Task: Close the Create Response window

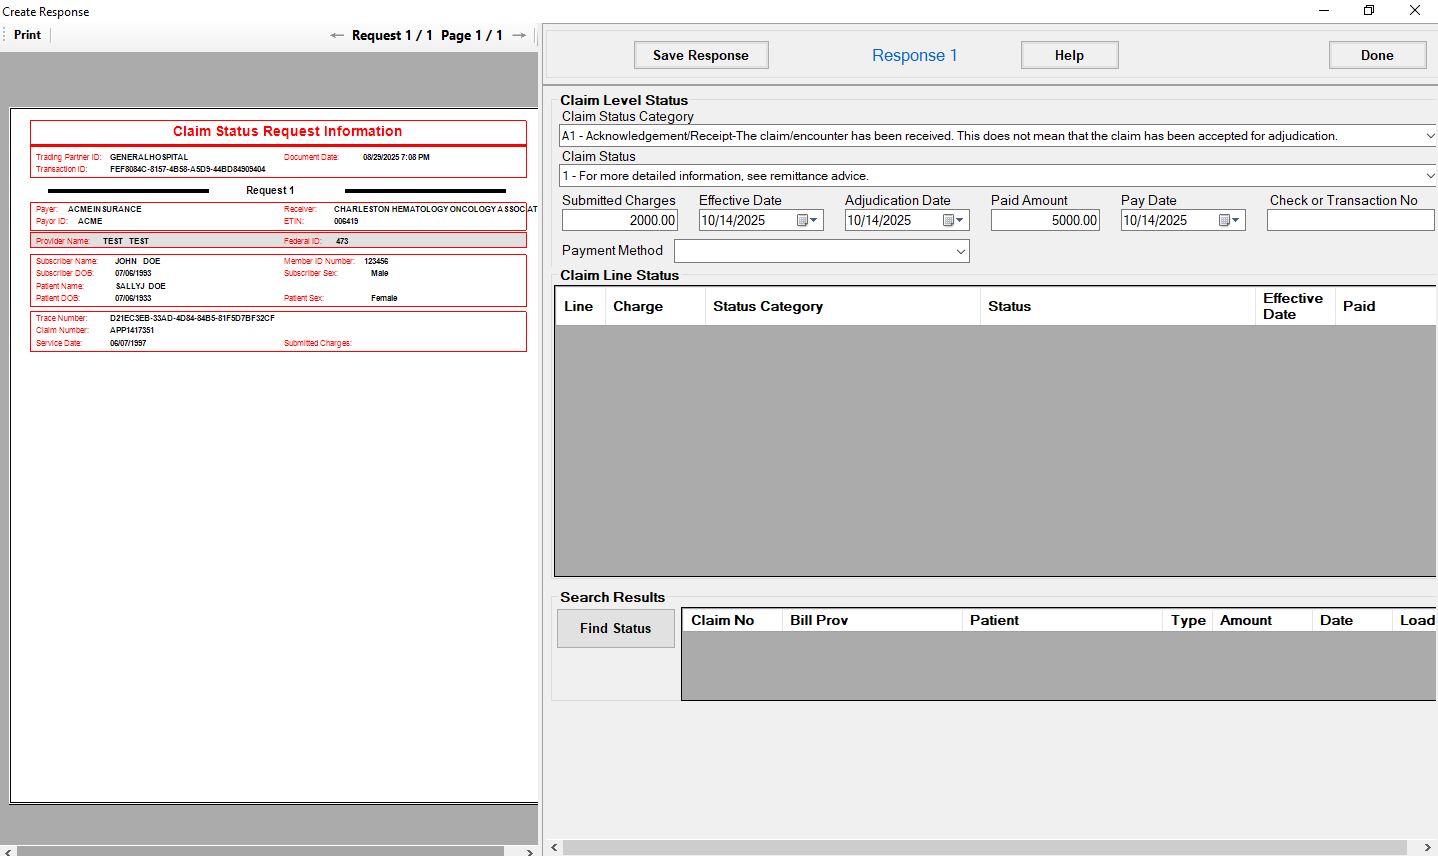Action: tap(1415, 11)
